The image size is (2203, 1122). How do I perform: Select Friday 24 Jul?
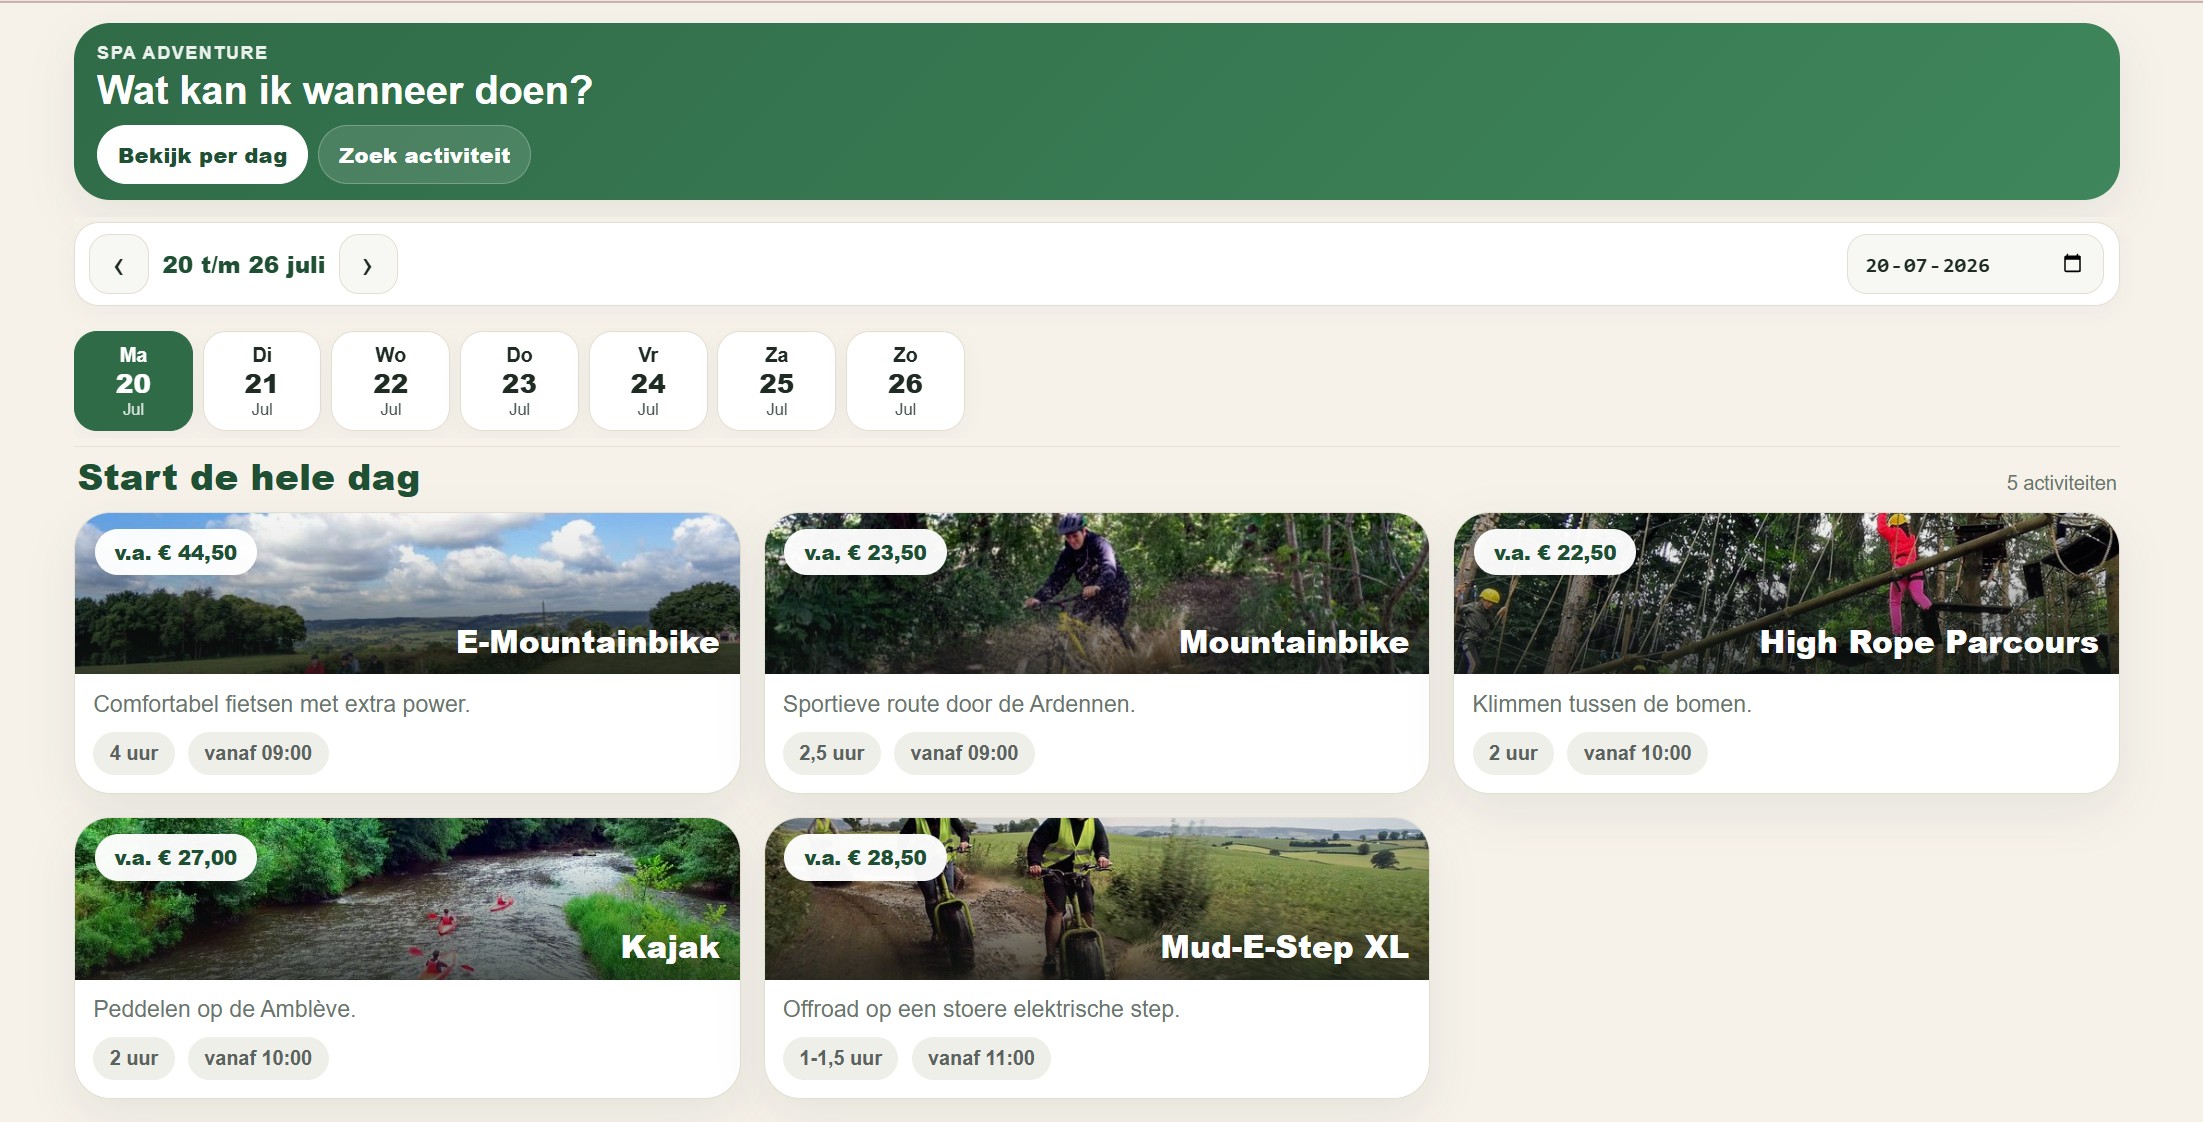[x=648, y=381]
